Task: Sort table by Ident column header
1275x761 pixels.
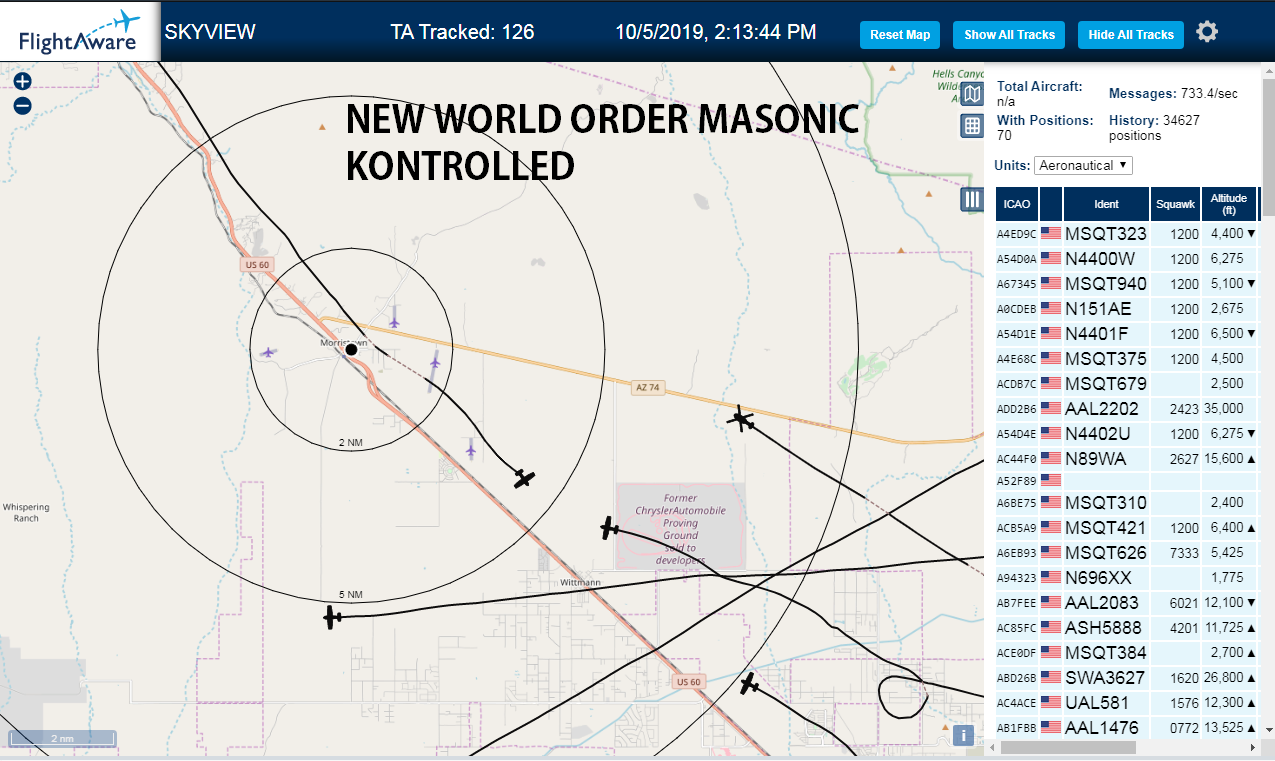Action: point(1106,204)
